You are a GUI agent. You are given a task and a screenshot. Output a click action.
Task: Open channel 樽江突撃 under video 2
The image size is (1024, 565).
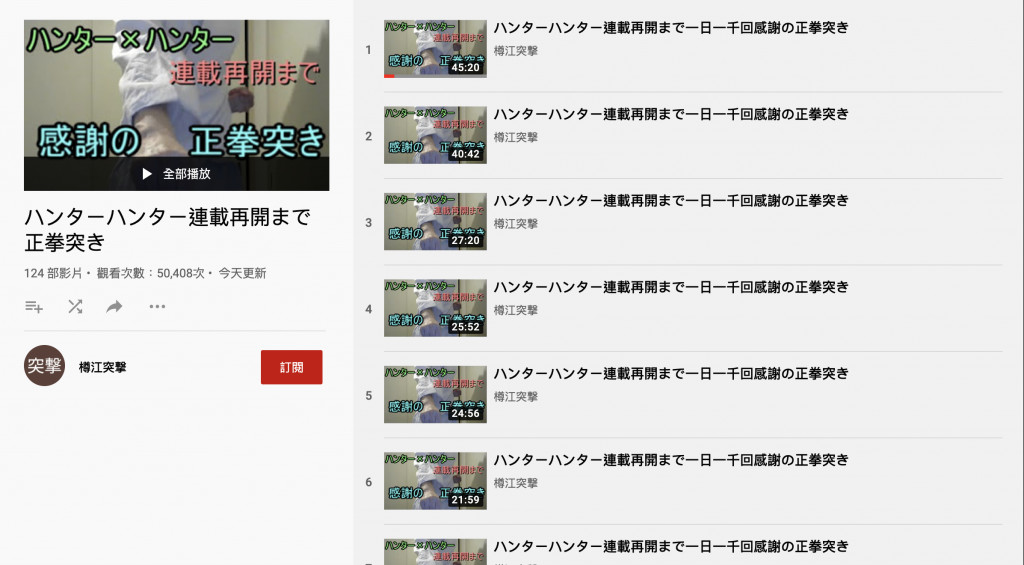click(x=516, y=137)
